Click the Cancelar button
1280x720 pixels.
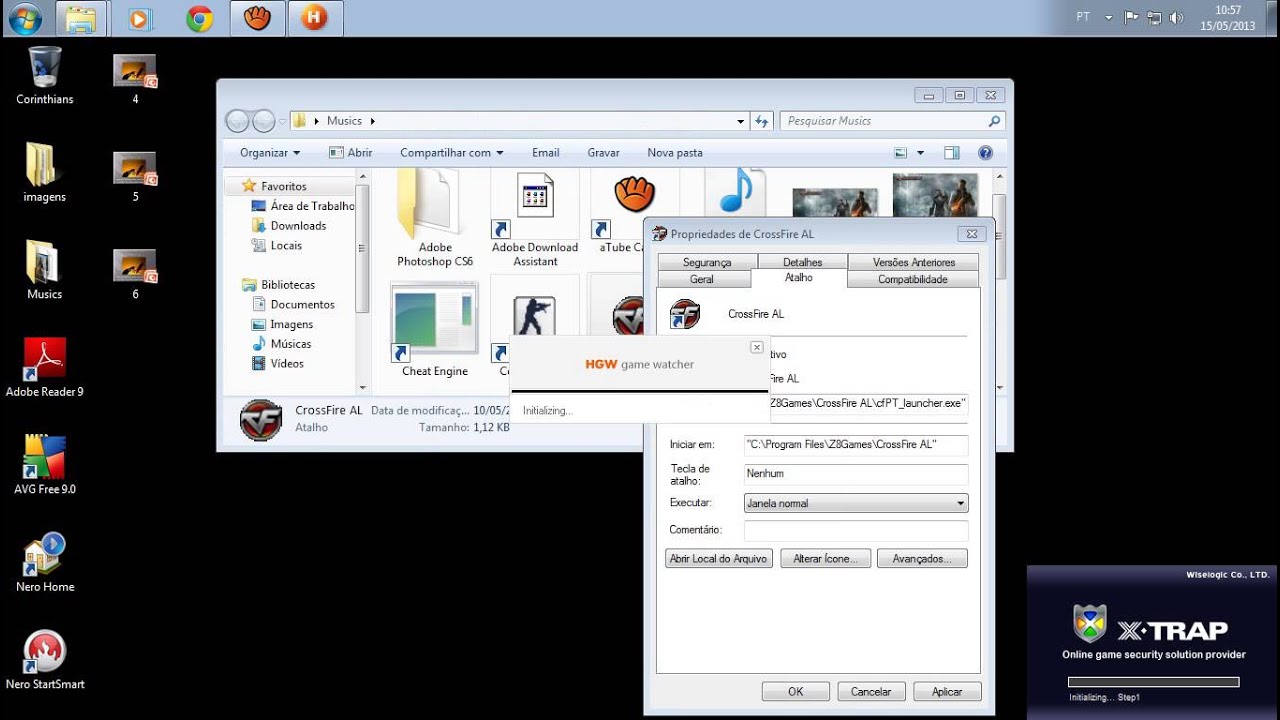pyautogui.click(x=871, y=691)
